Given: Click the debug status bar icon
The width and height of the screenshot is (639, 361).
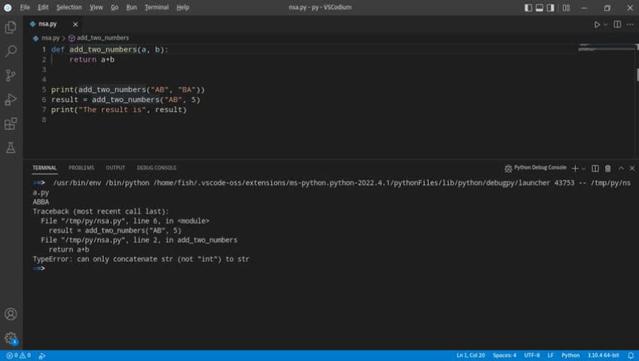Looking at the screenshot, I should click(42, 355).
